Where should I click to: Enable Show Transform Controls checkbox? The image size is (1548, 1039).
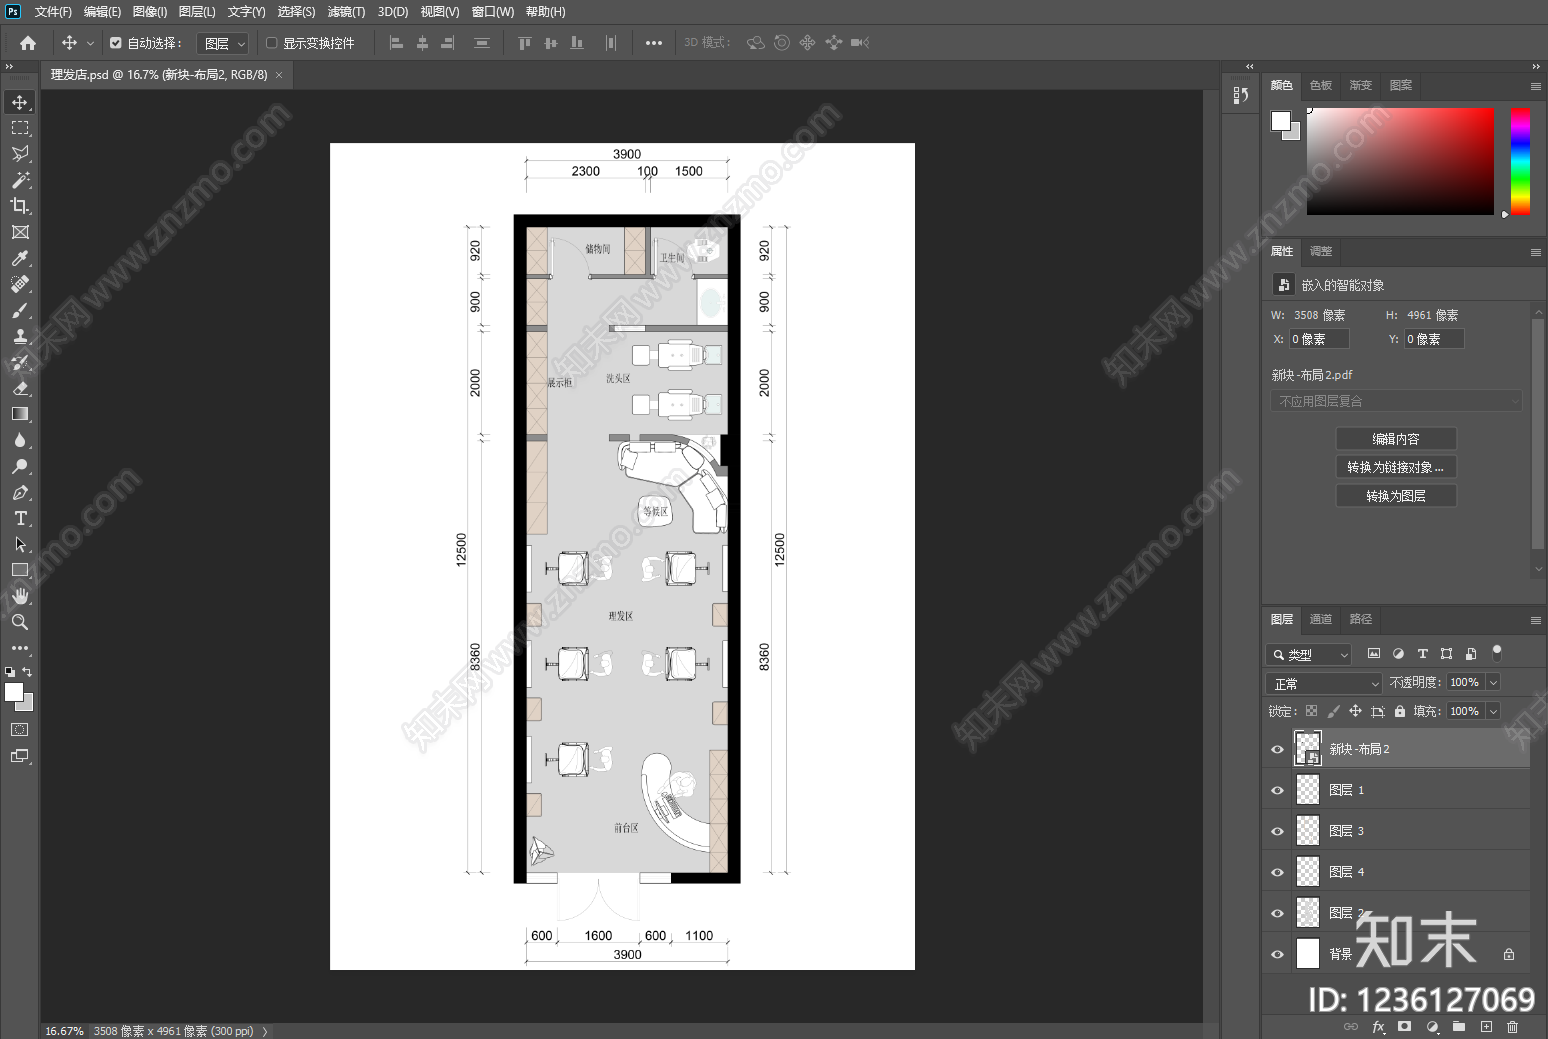(271, 43)
